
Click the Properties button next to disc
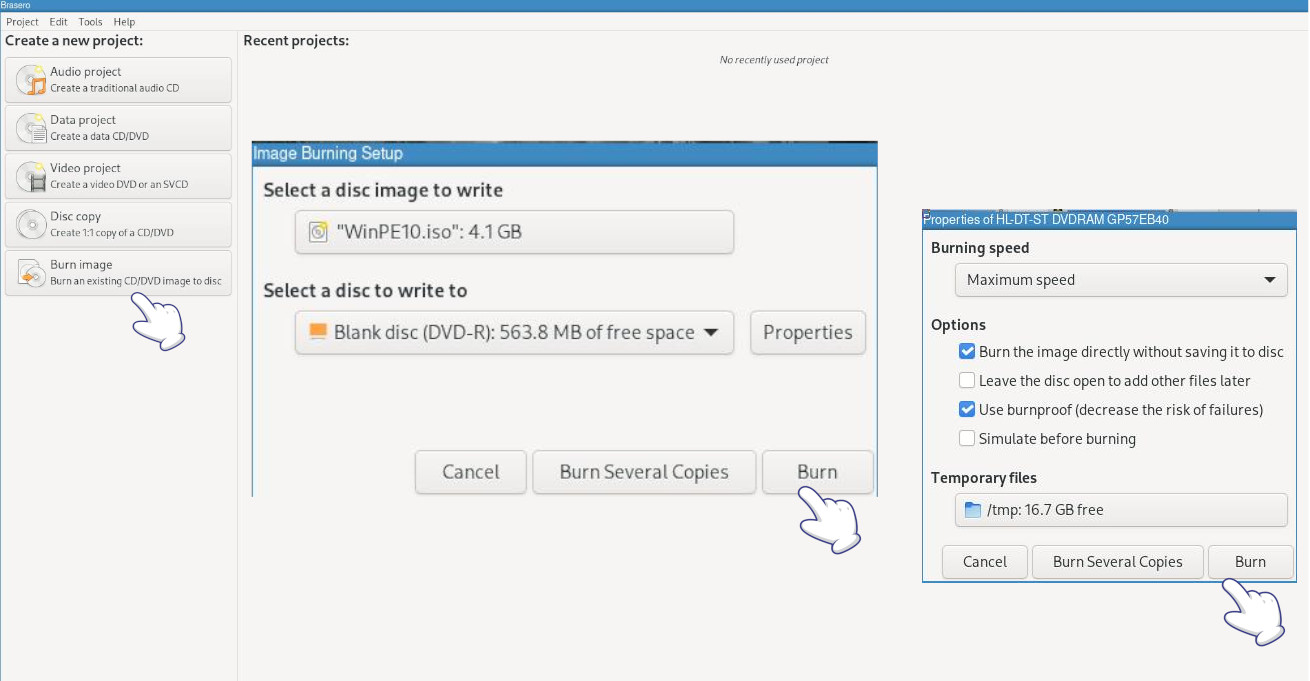[x=807, y=333]
